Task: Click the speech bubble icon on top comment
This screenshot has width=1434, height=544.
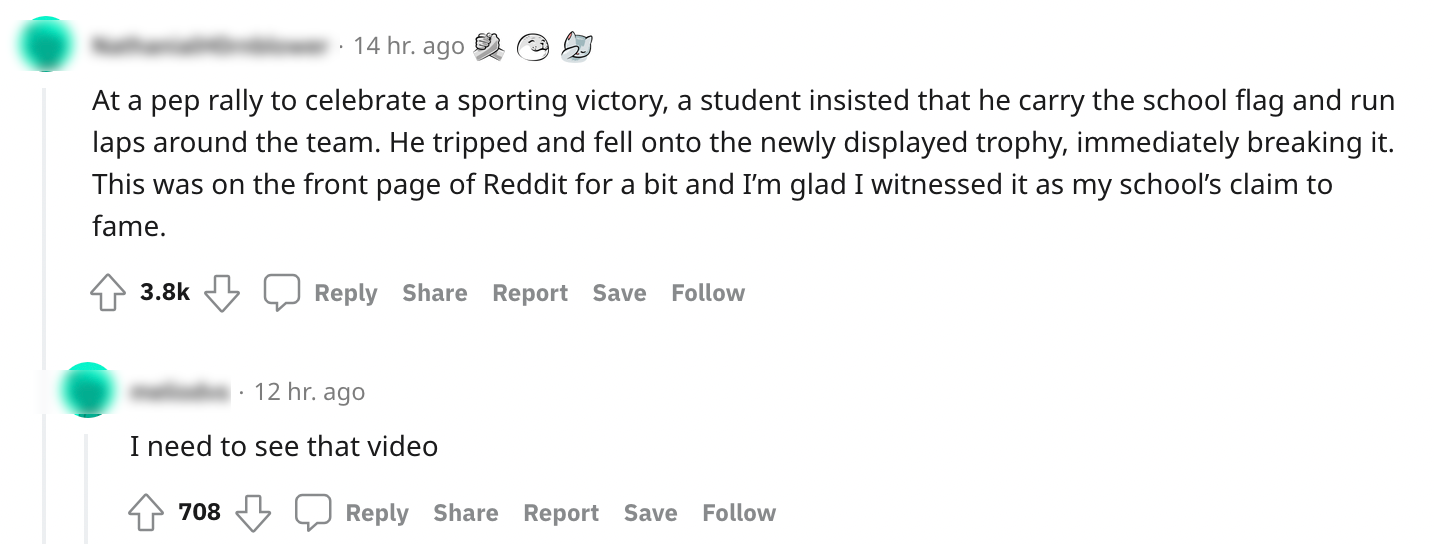Action: (282, 293)
